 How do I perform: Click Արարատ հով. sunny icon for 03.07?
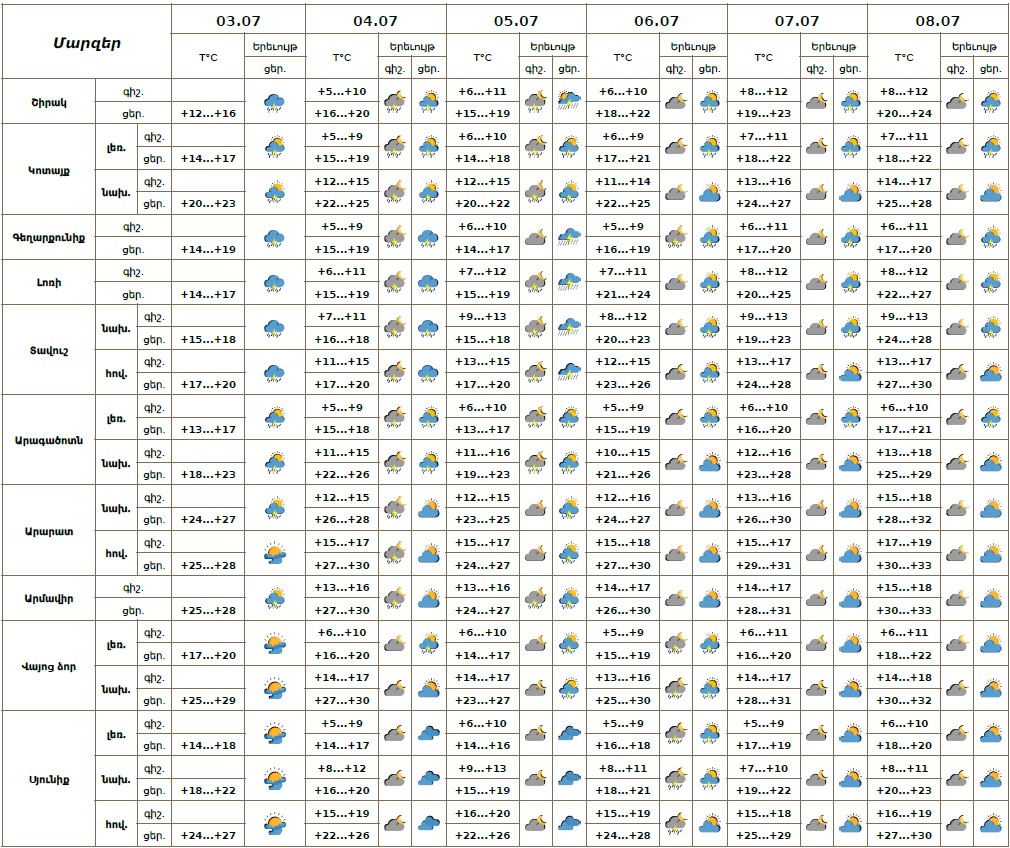coord(275,554)
